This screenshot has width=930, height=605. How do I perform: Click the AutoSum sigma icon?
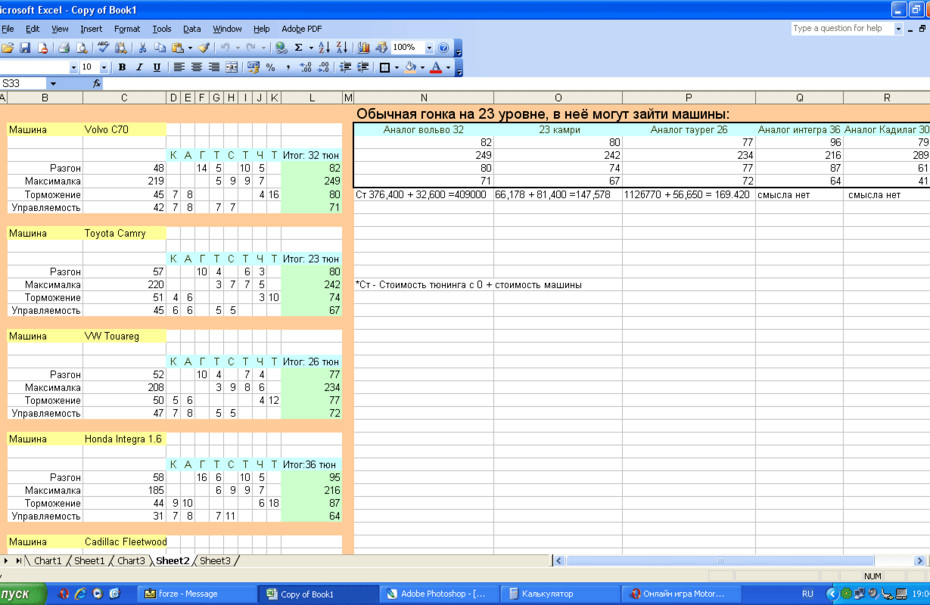(x=299, y=48)
